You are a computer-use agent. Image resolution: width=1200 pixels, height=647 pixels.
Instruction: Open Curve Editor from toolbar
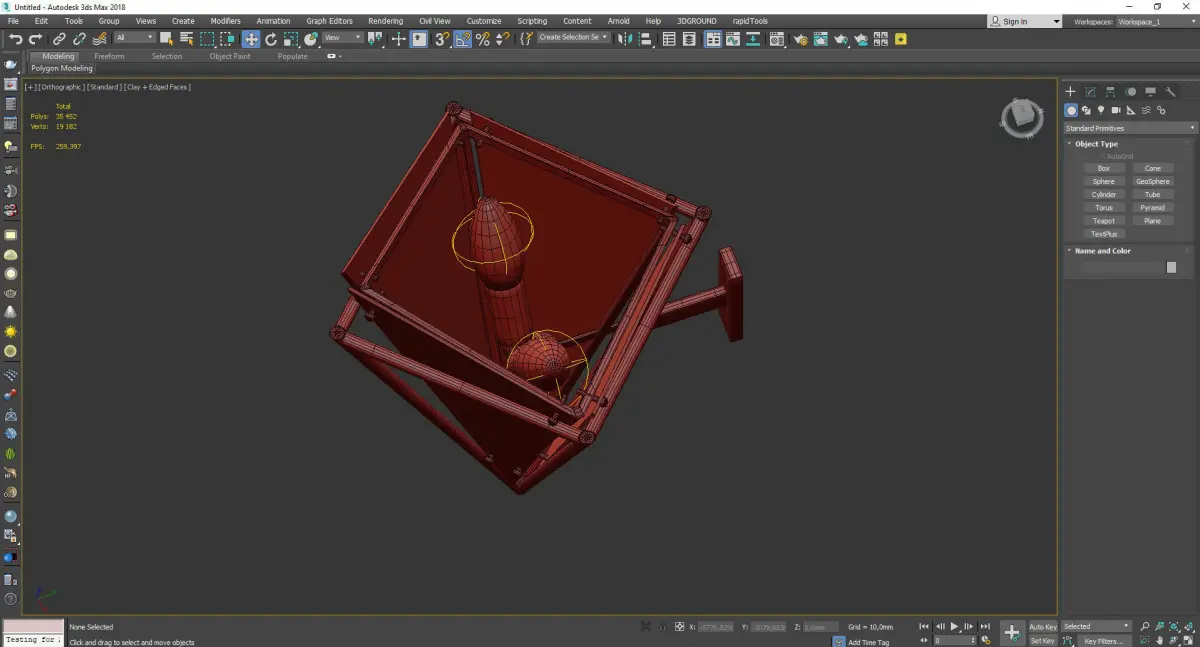[x=733, y=39]
